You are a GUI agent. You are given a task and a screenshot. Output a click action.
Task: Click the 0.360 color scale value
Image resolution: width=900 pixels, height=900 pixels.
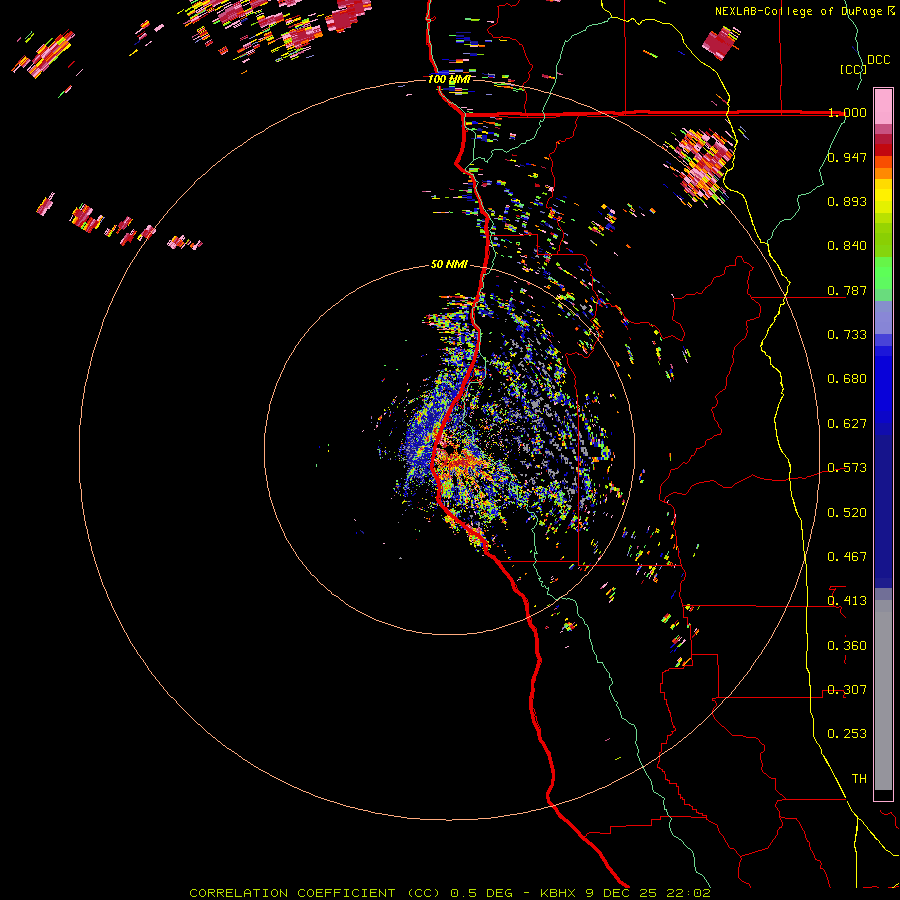point(847,646)
